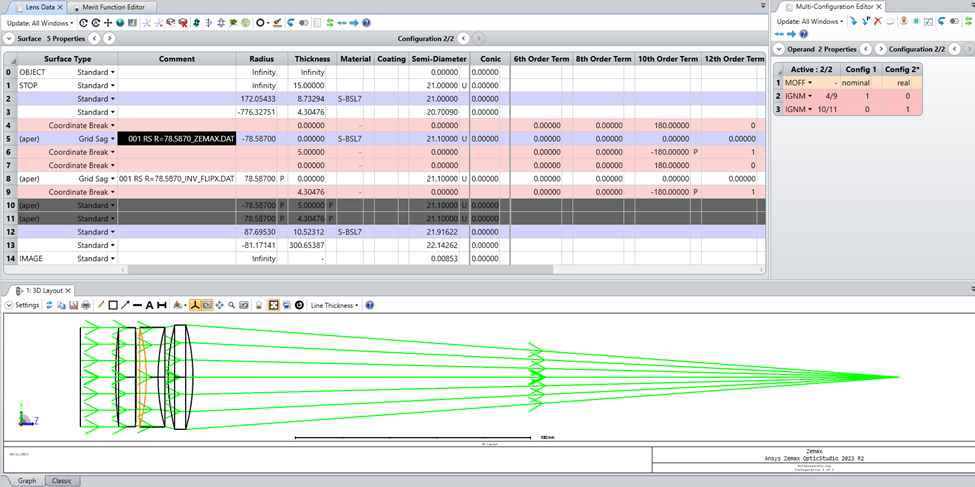Viewport: 975px width, 487px height.
Task: Go to next surface in Surface Properties
Action: pyautogui.click(x=109, y=39)
